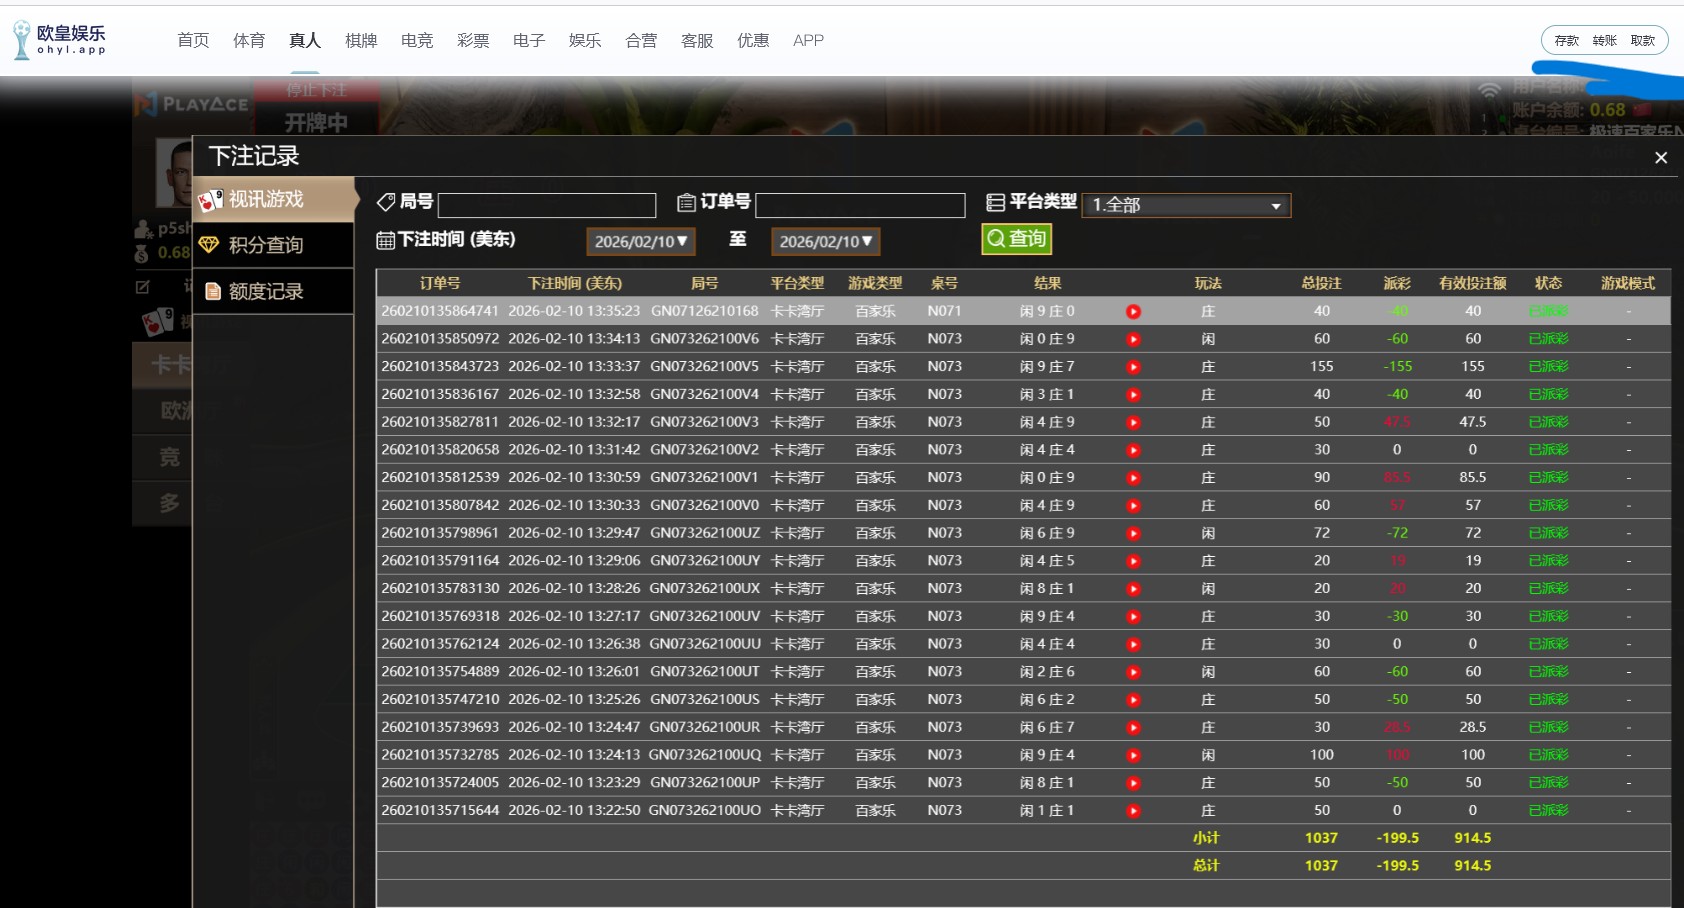Click the list icon beside 平台类型 label

click(x=994, y=202)
